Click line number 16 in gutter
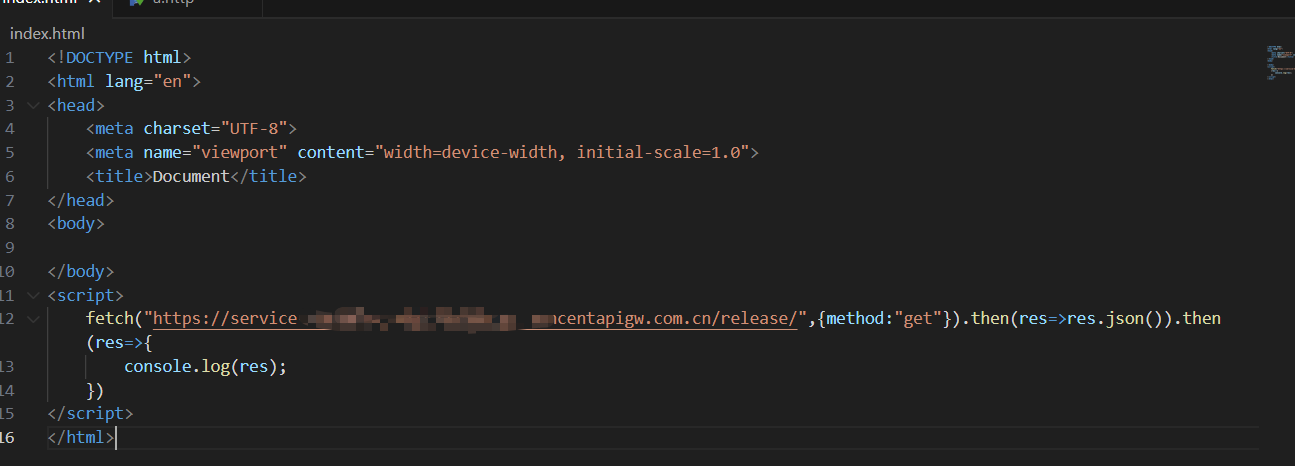1295x466 pixels. tap(7, 437)
